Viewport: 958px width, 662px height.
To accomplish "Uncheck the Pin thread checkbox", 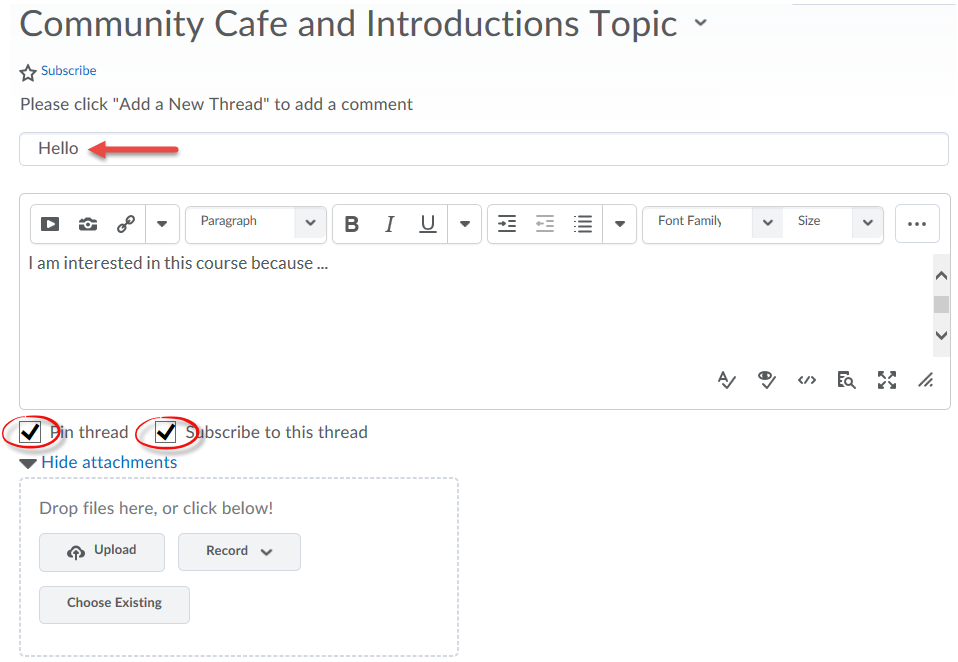I will pos(30,432).
